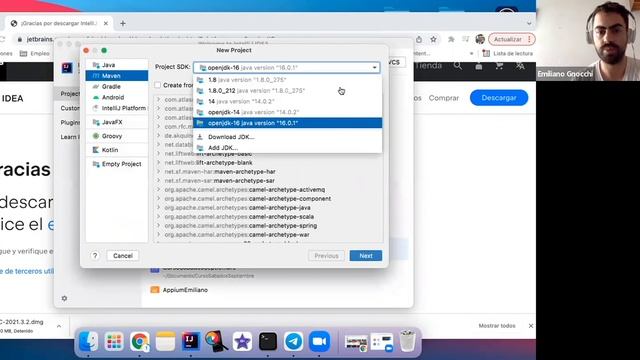Open Finder from the Dock

pos(88,341)
